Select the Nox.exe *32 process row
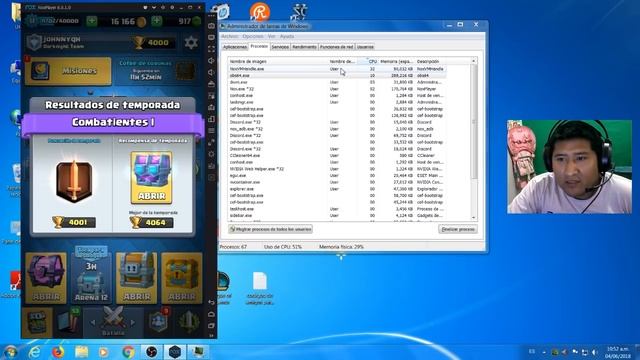The image size is (640, 360). 337,89
